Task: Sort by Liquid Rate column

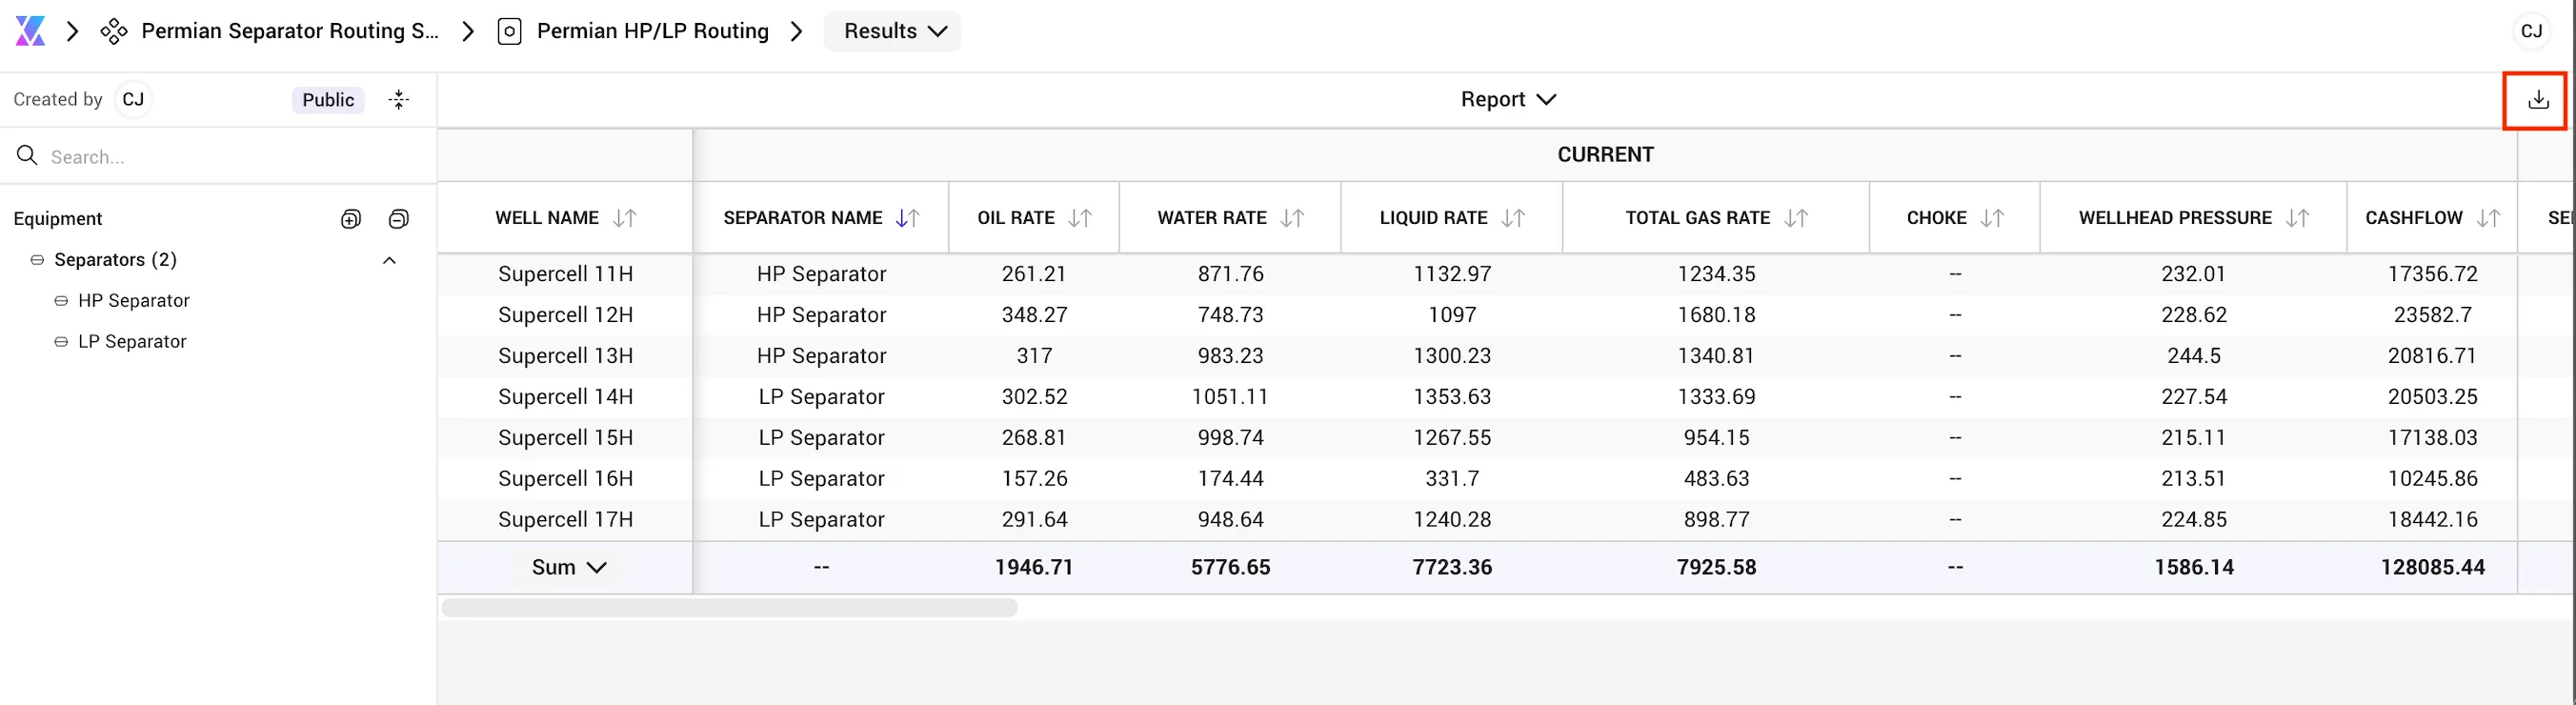Action: pos(1513,218)
